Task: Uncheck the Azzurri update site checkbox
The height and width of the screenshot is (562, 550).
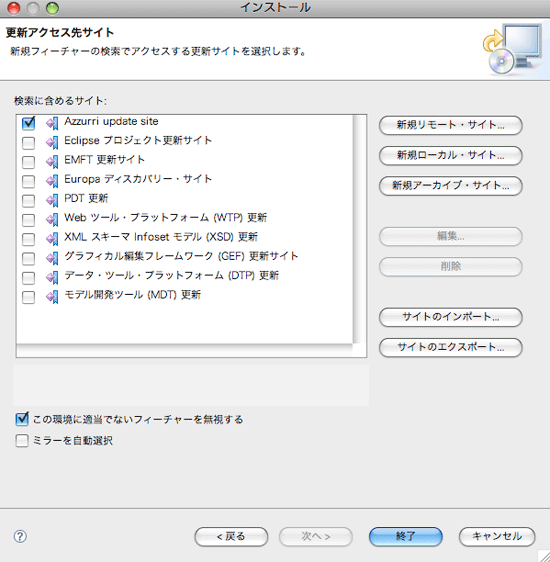Action: tap(28, 123)
